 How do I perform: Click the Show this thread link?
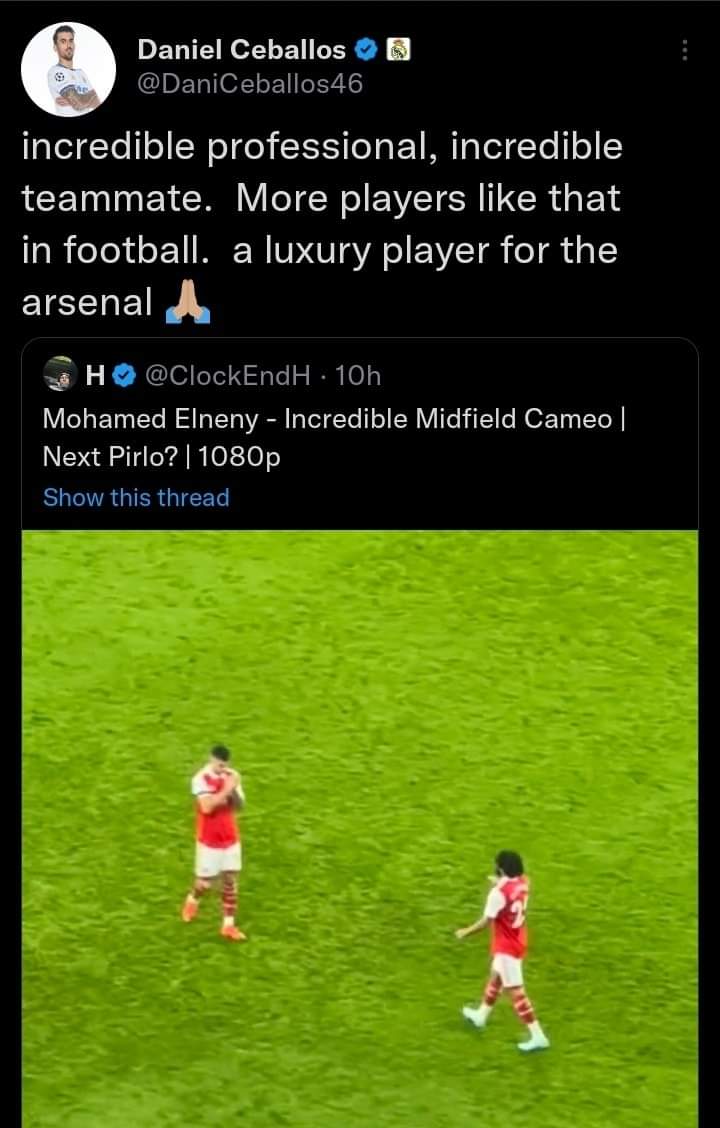point(136,497)
